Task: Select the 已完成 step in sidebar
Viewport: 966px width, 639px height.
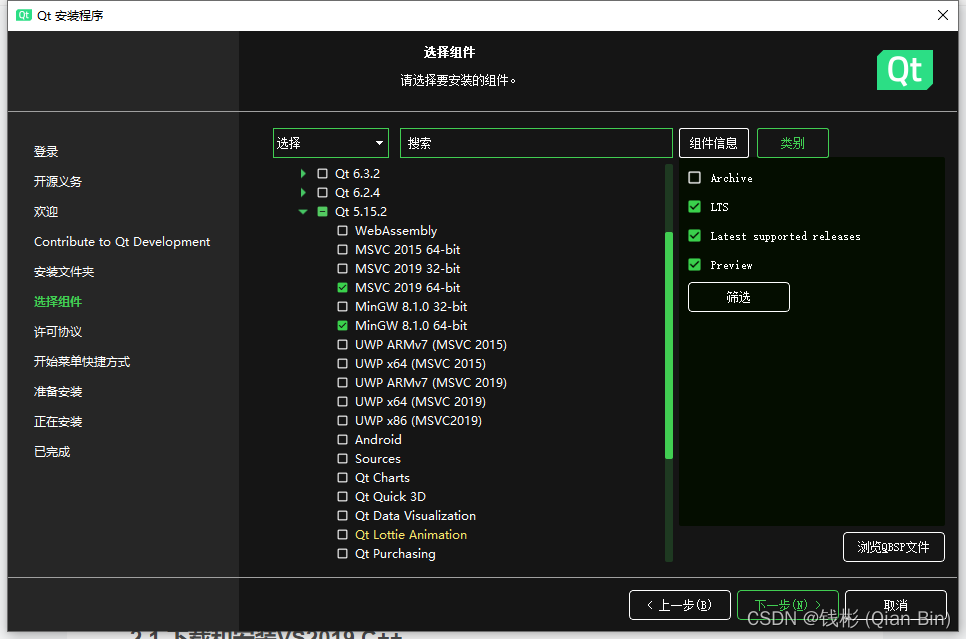Action: (52, 452)
